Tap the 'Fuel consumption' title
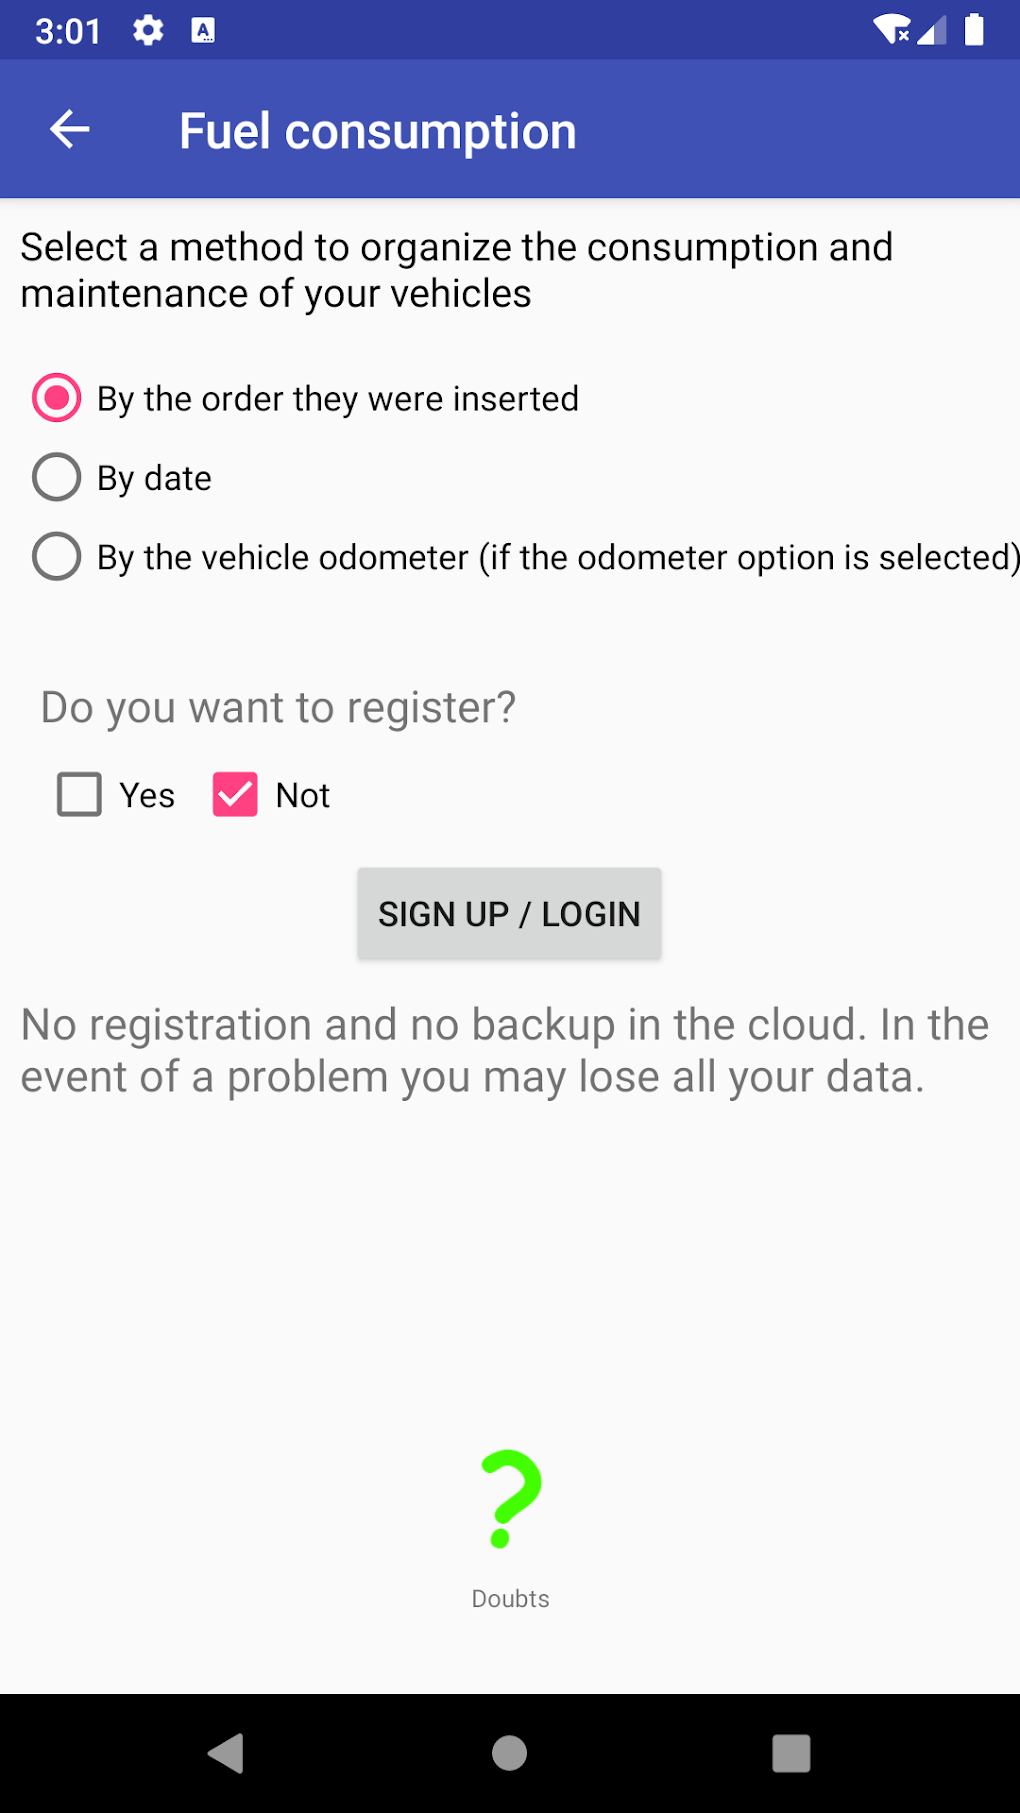 pos(377,131)
